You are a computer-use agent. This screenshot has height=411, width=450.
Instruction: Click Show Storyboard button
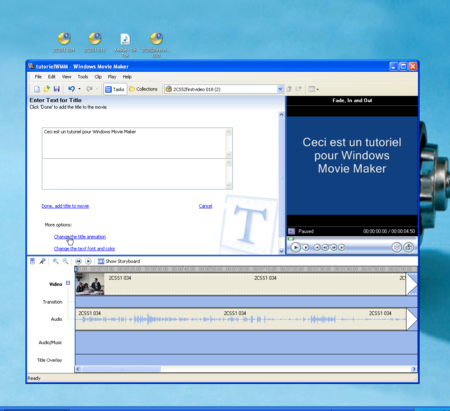[119, 261]
